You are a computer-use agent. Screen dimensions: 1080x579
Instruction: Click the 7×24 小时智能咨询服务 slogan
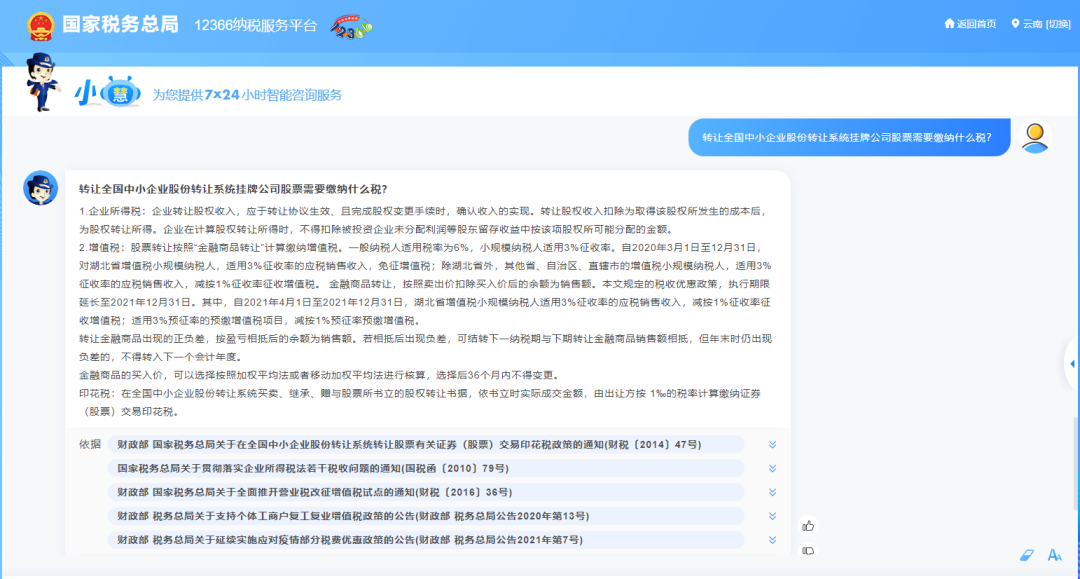tap(247, 95)
